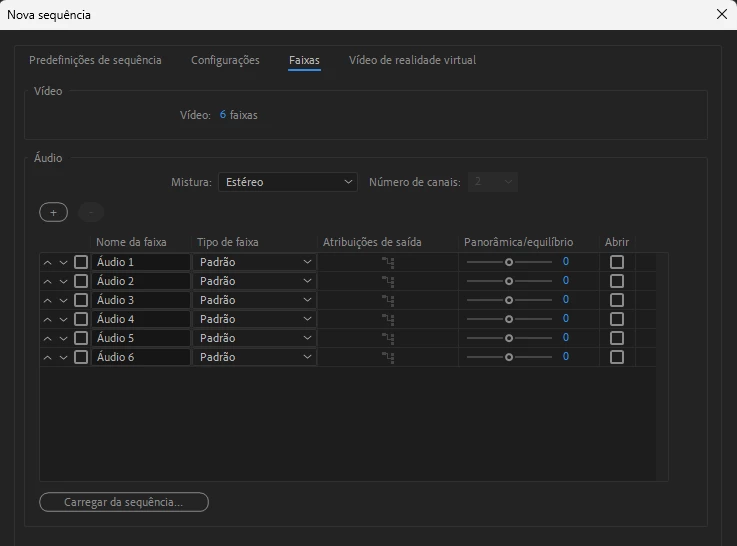Screen dimensions: 737x546
Task: Select the Áudio 4 row checkbox
Action: pyautogui.click(x=81, y=319)
